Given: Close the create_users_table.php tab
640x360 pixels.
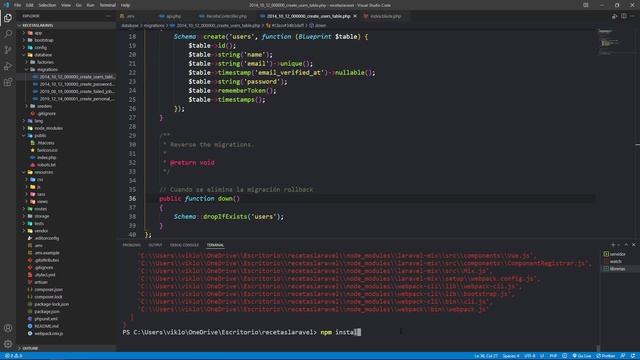Looking at the screenshot, I should [355, 16].
